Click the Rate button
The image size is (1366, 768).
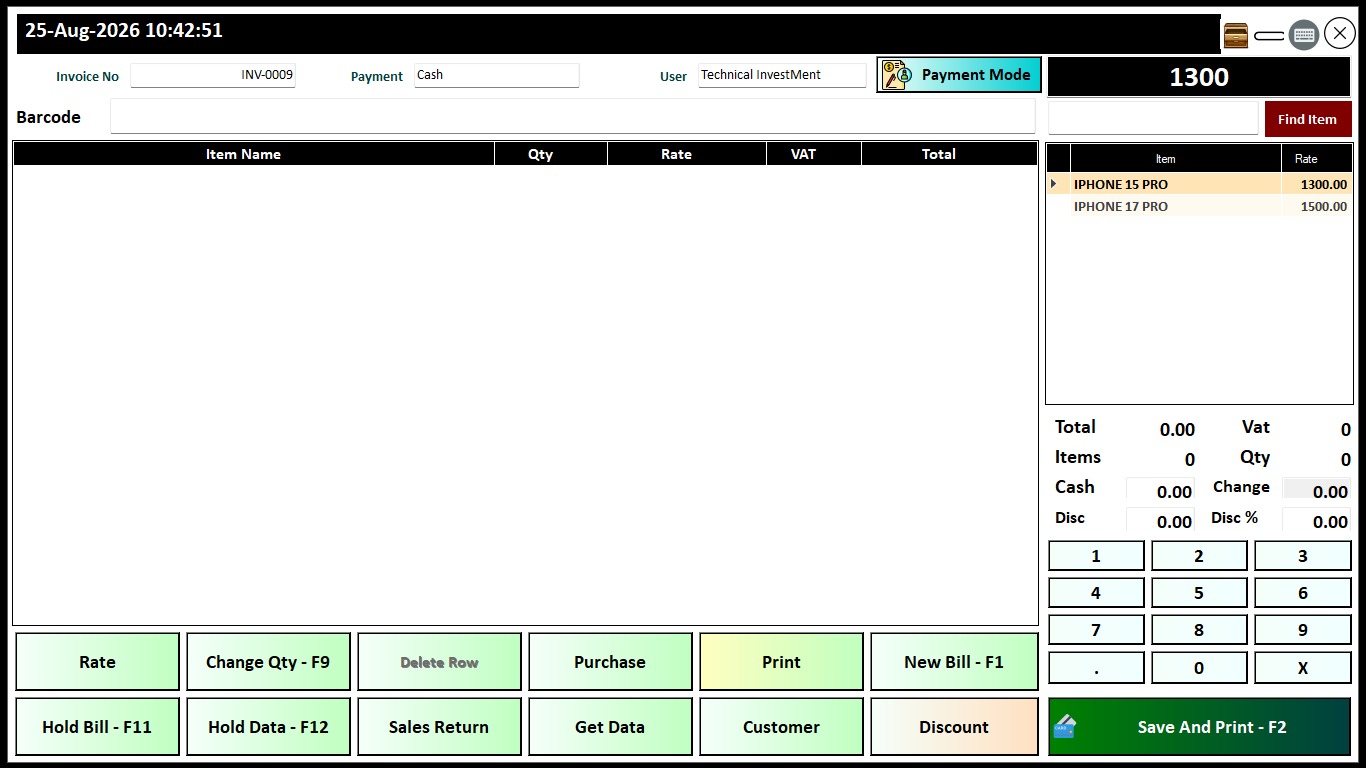pos(98,662)
